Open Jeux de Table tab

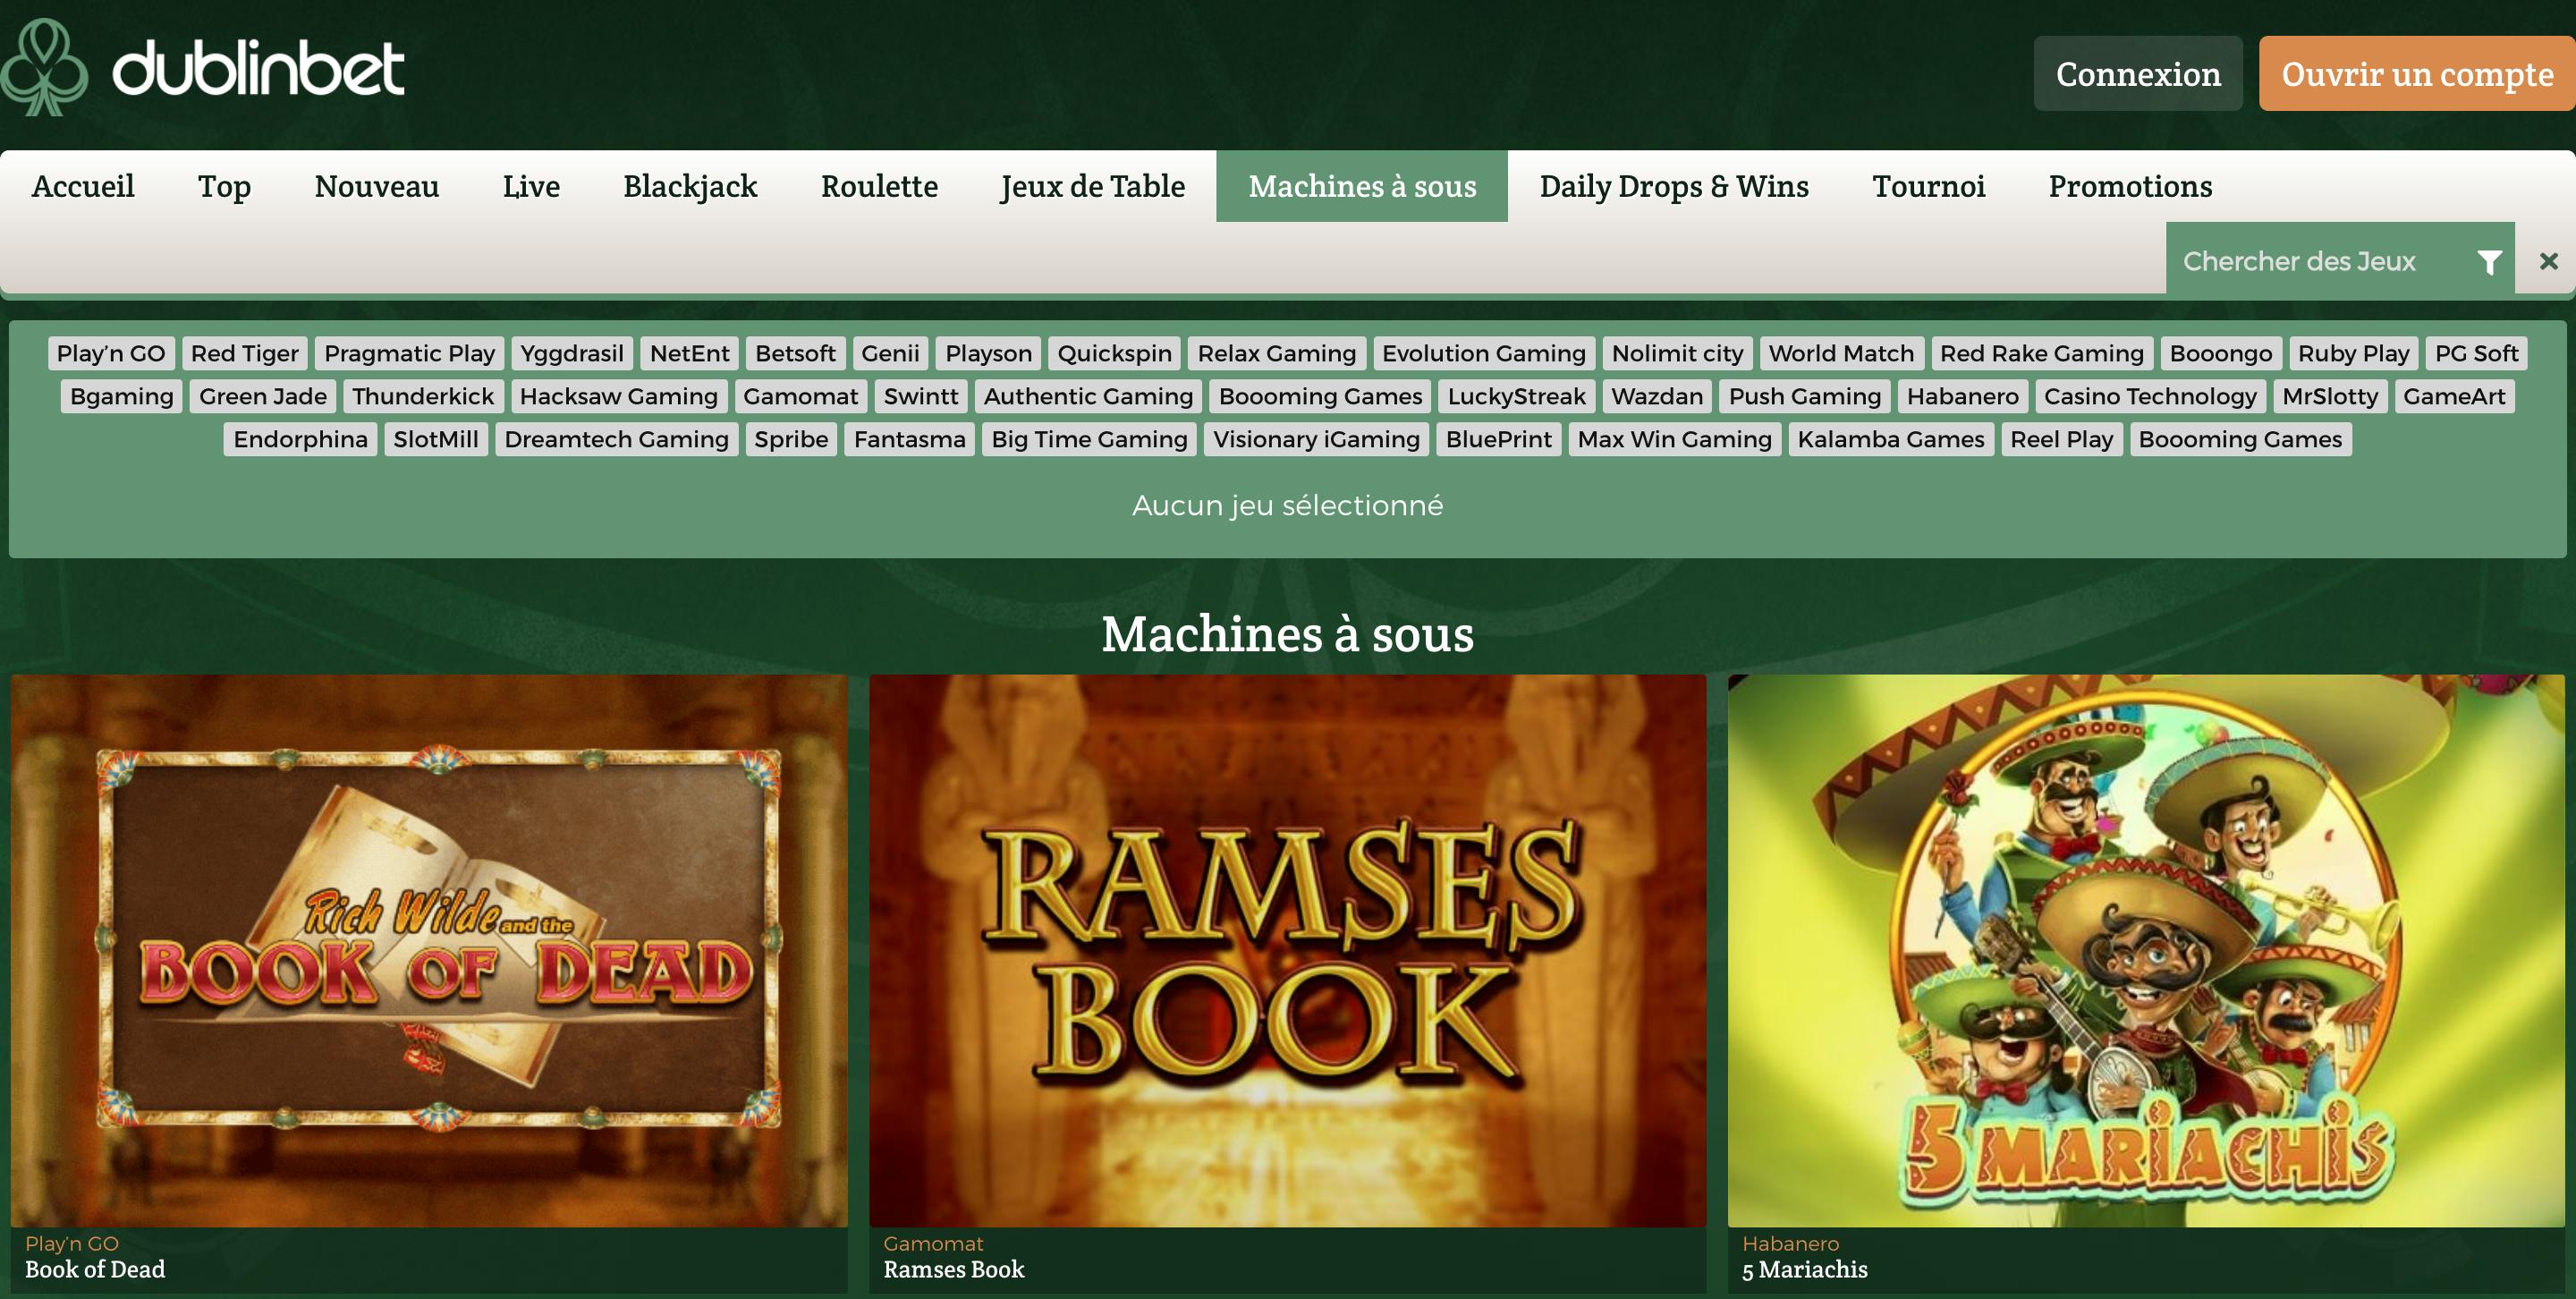(x=1093, y=186)
